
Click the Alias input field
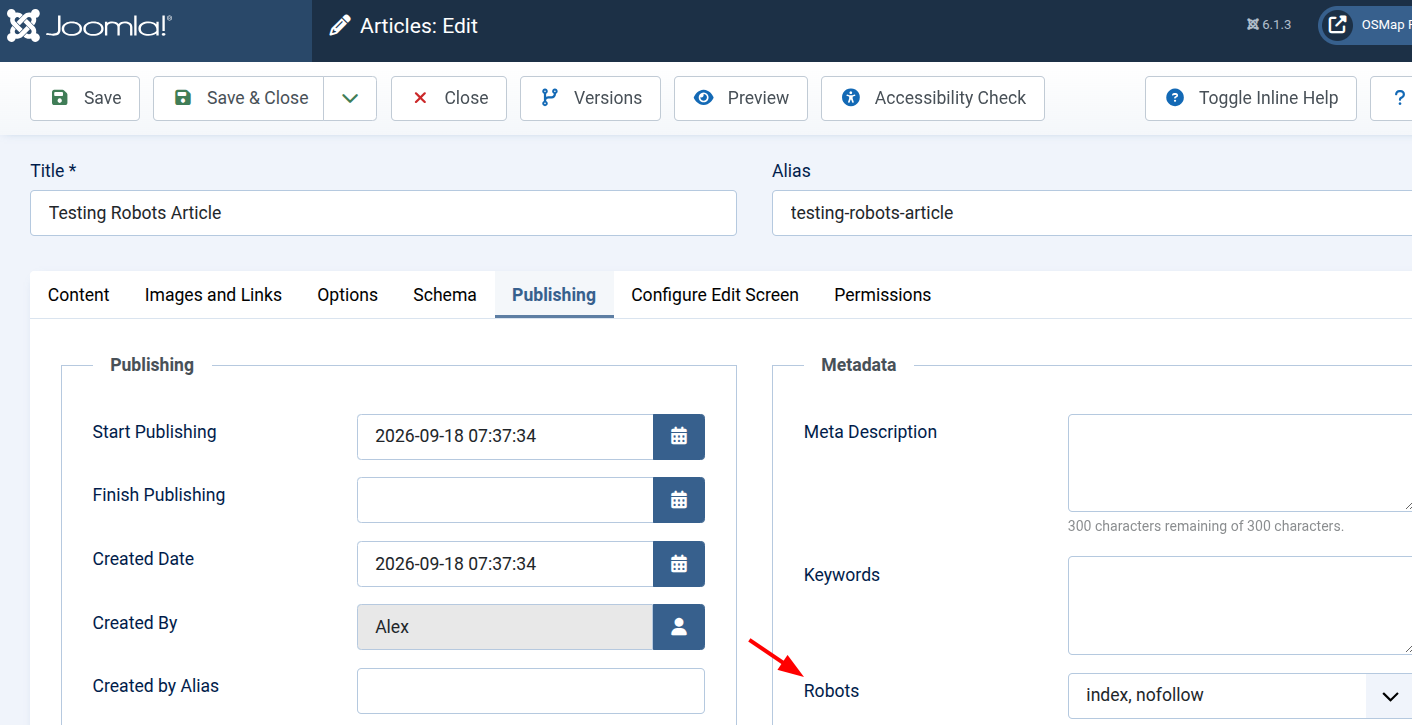(1092, 213)
